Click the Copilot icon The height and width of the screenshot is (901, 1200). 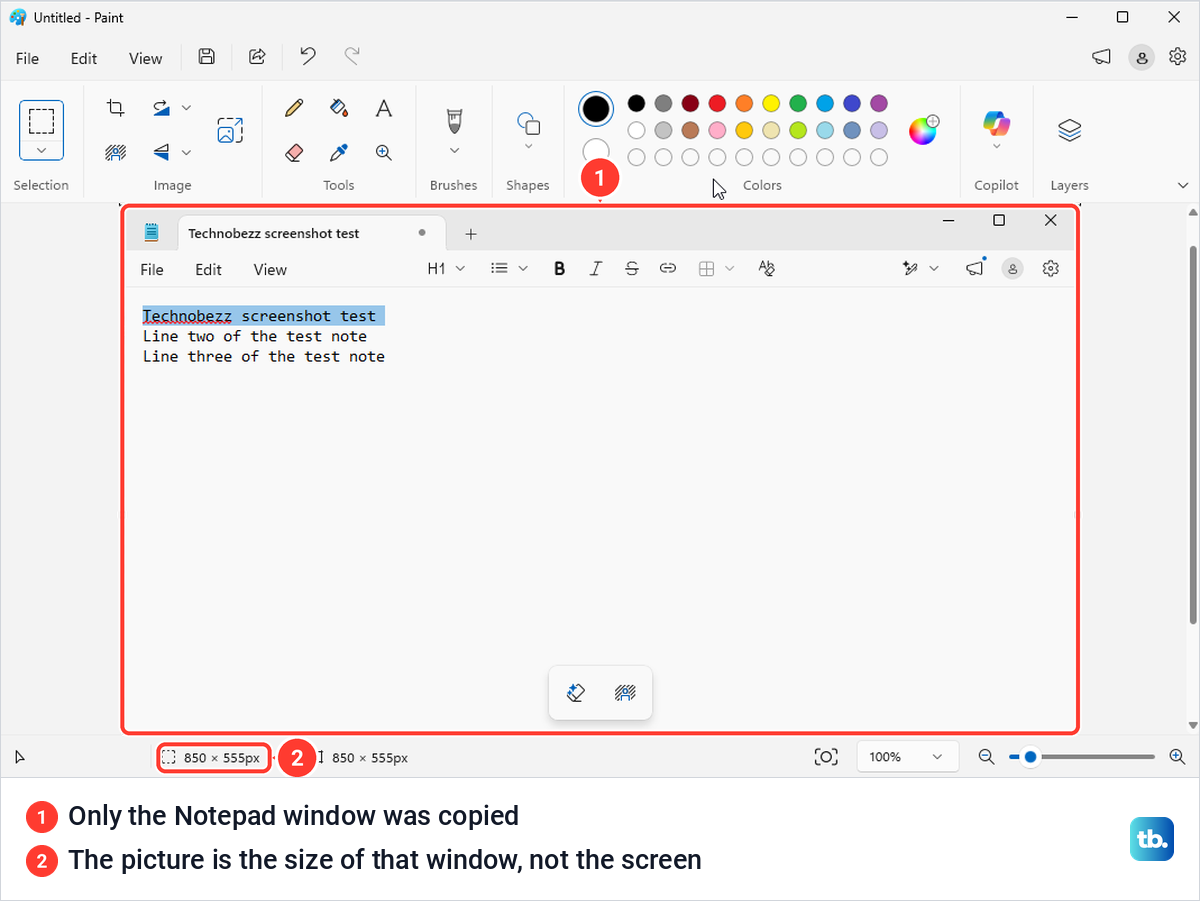point(997,123)
